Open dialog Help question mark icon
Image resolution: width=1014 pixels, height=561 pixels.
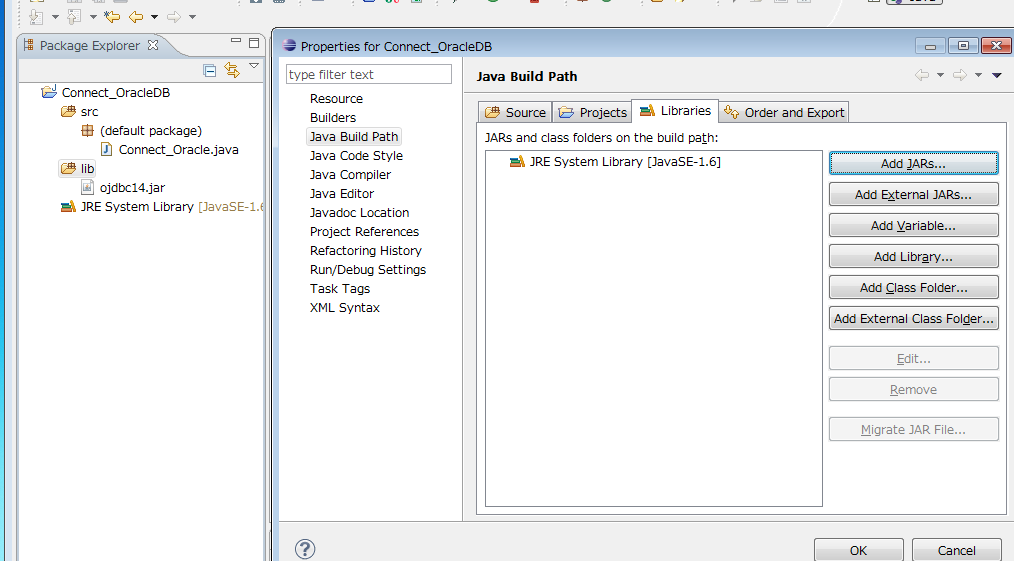point(305,549)
